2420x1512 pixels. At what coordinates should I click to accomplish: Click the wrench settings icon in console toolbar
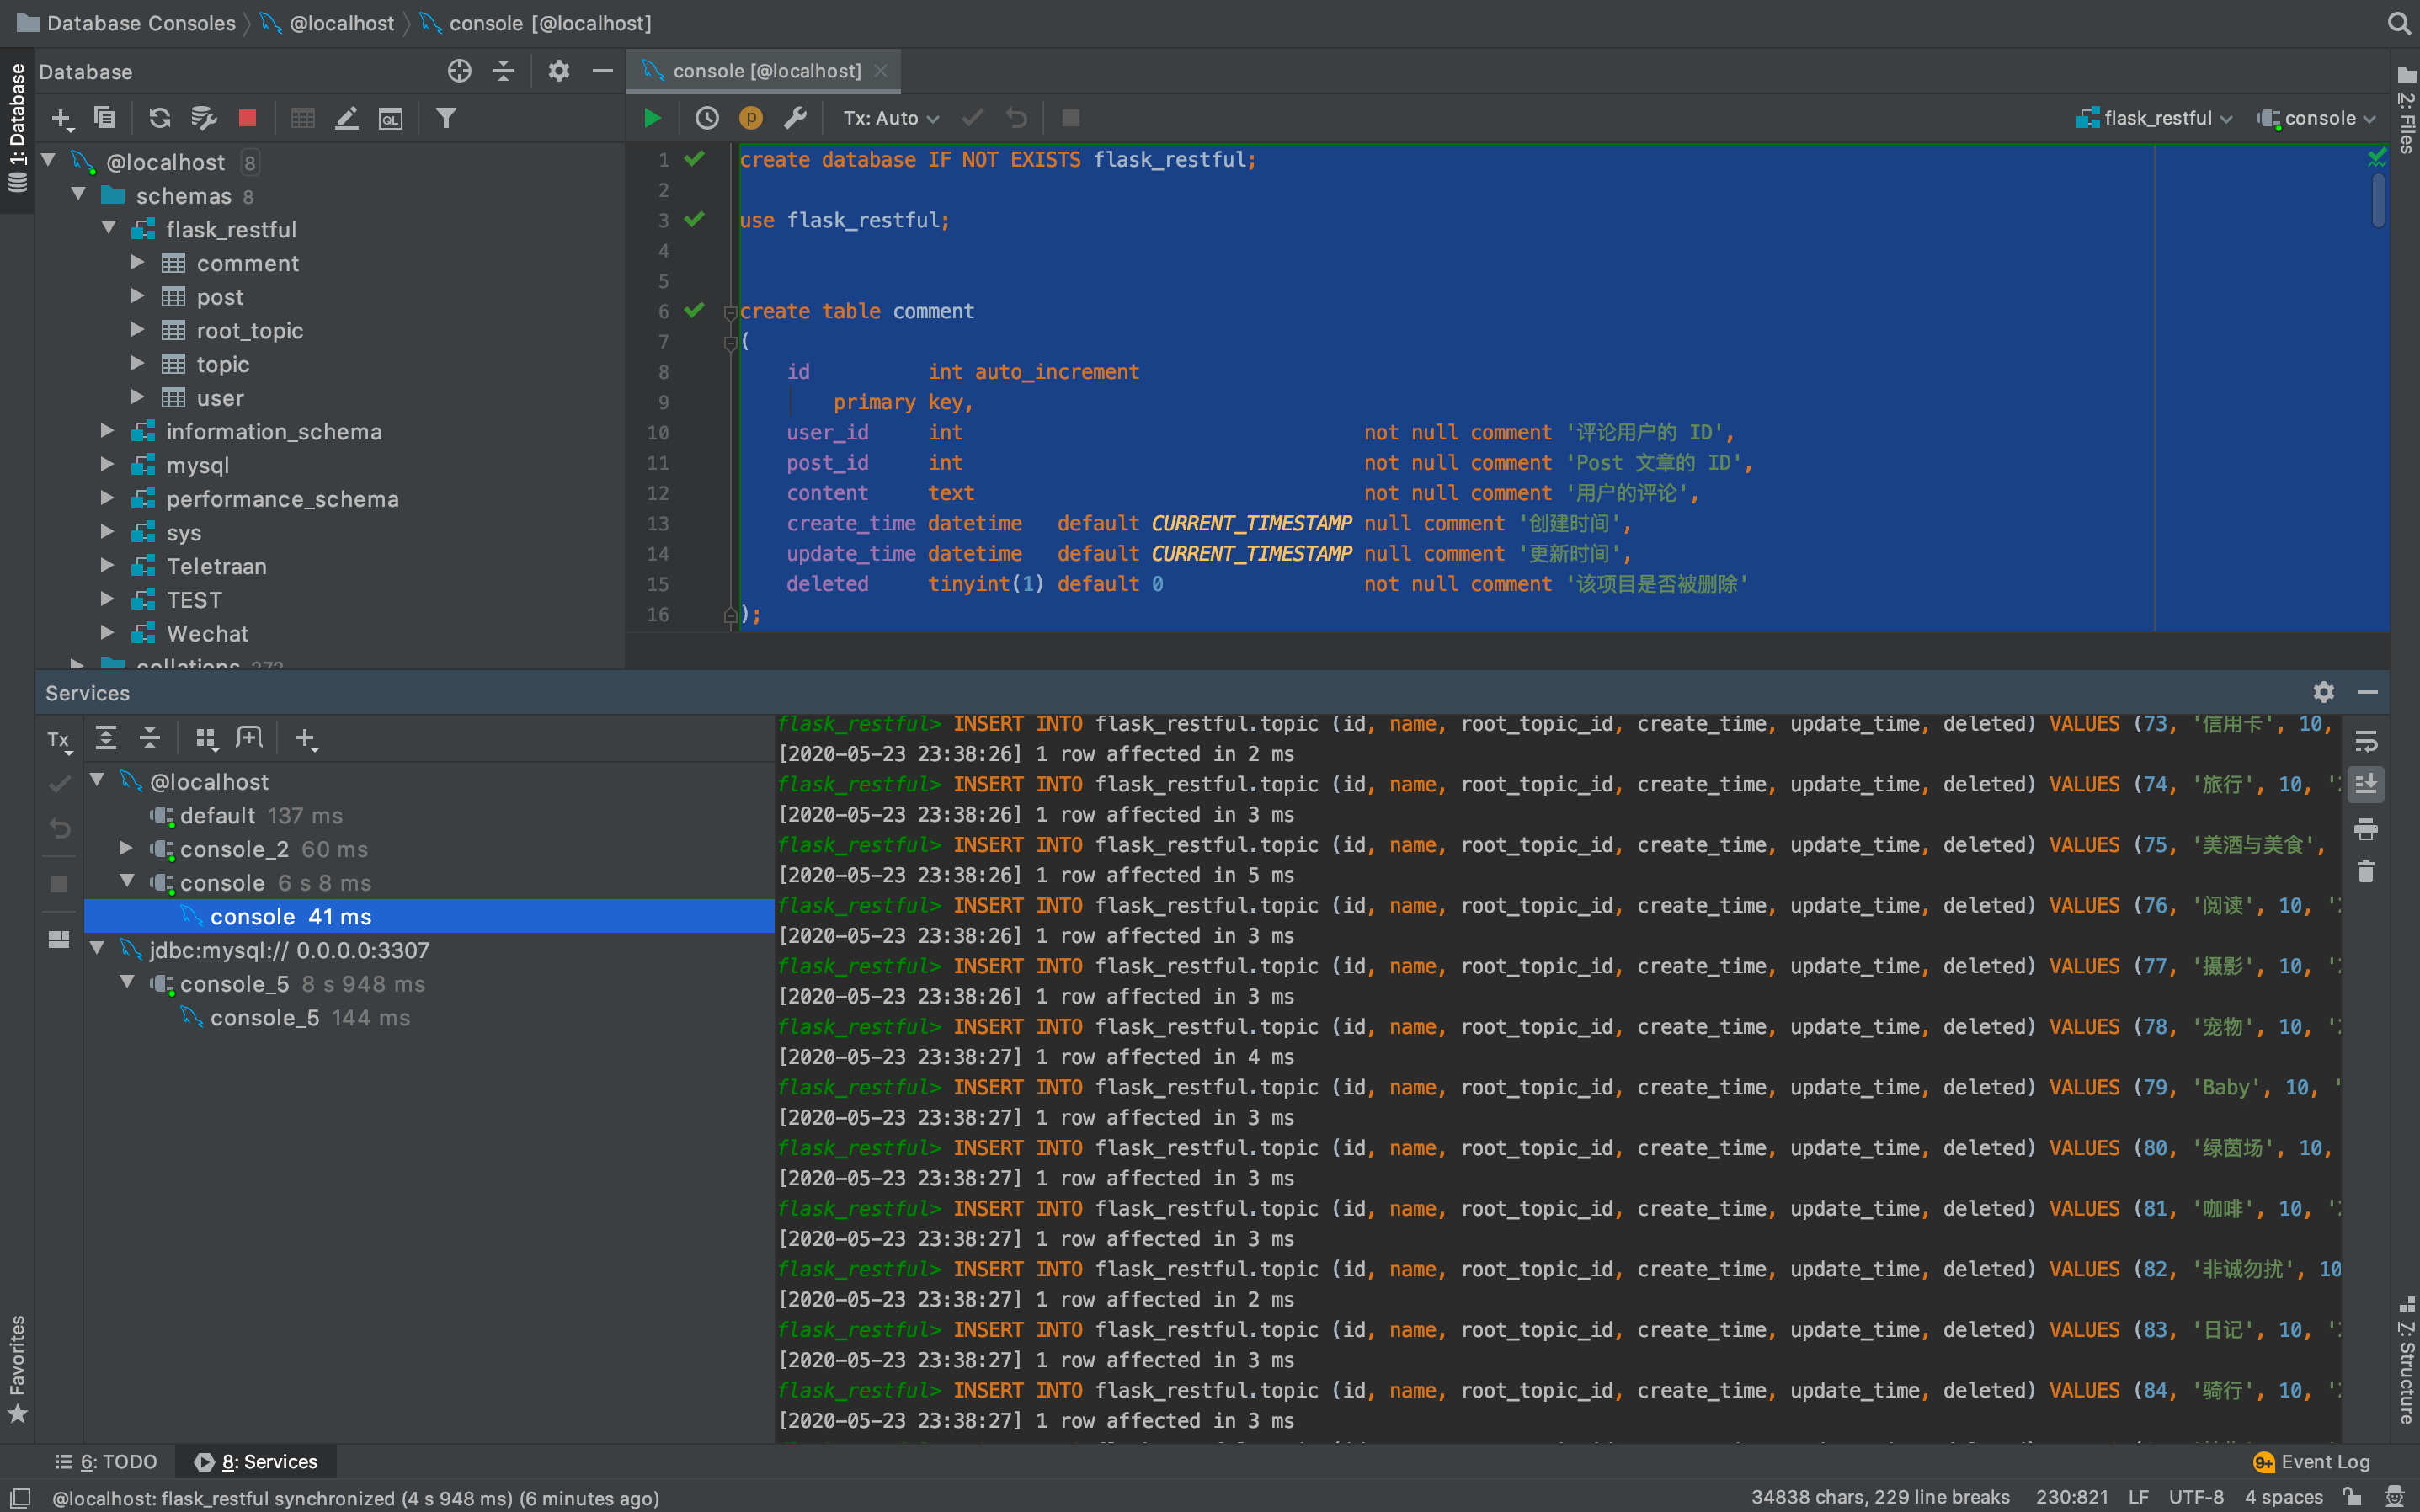(x=795, y=118)
